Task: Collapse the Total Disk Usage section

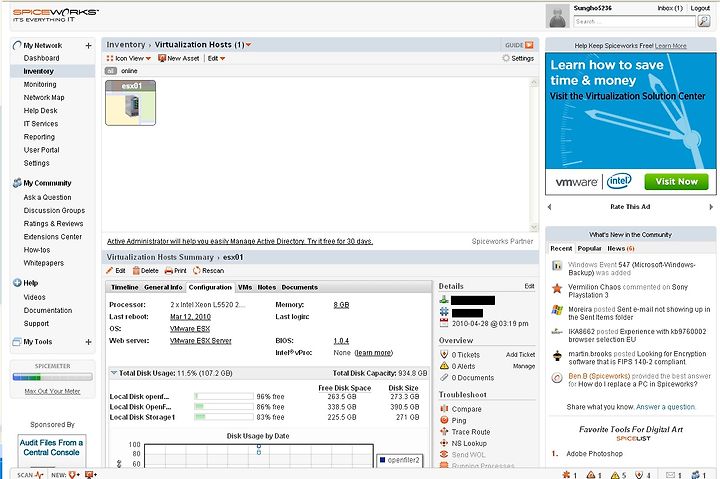Action: pyautogui.click(x=114, y=373)
